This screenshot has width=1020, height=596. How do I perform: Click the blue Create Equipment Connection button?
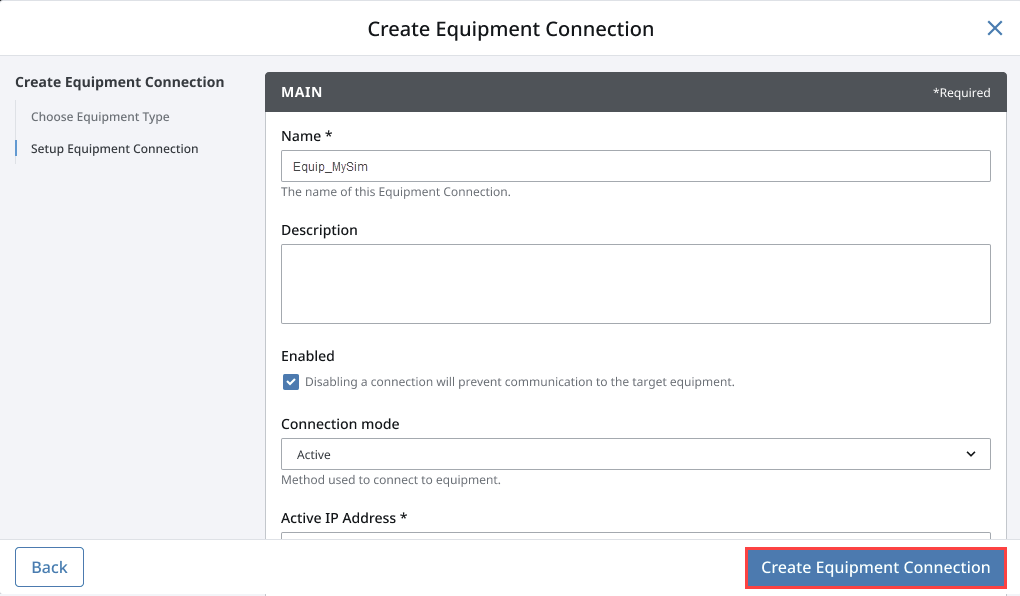(x=876, y=567)
